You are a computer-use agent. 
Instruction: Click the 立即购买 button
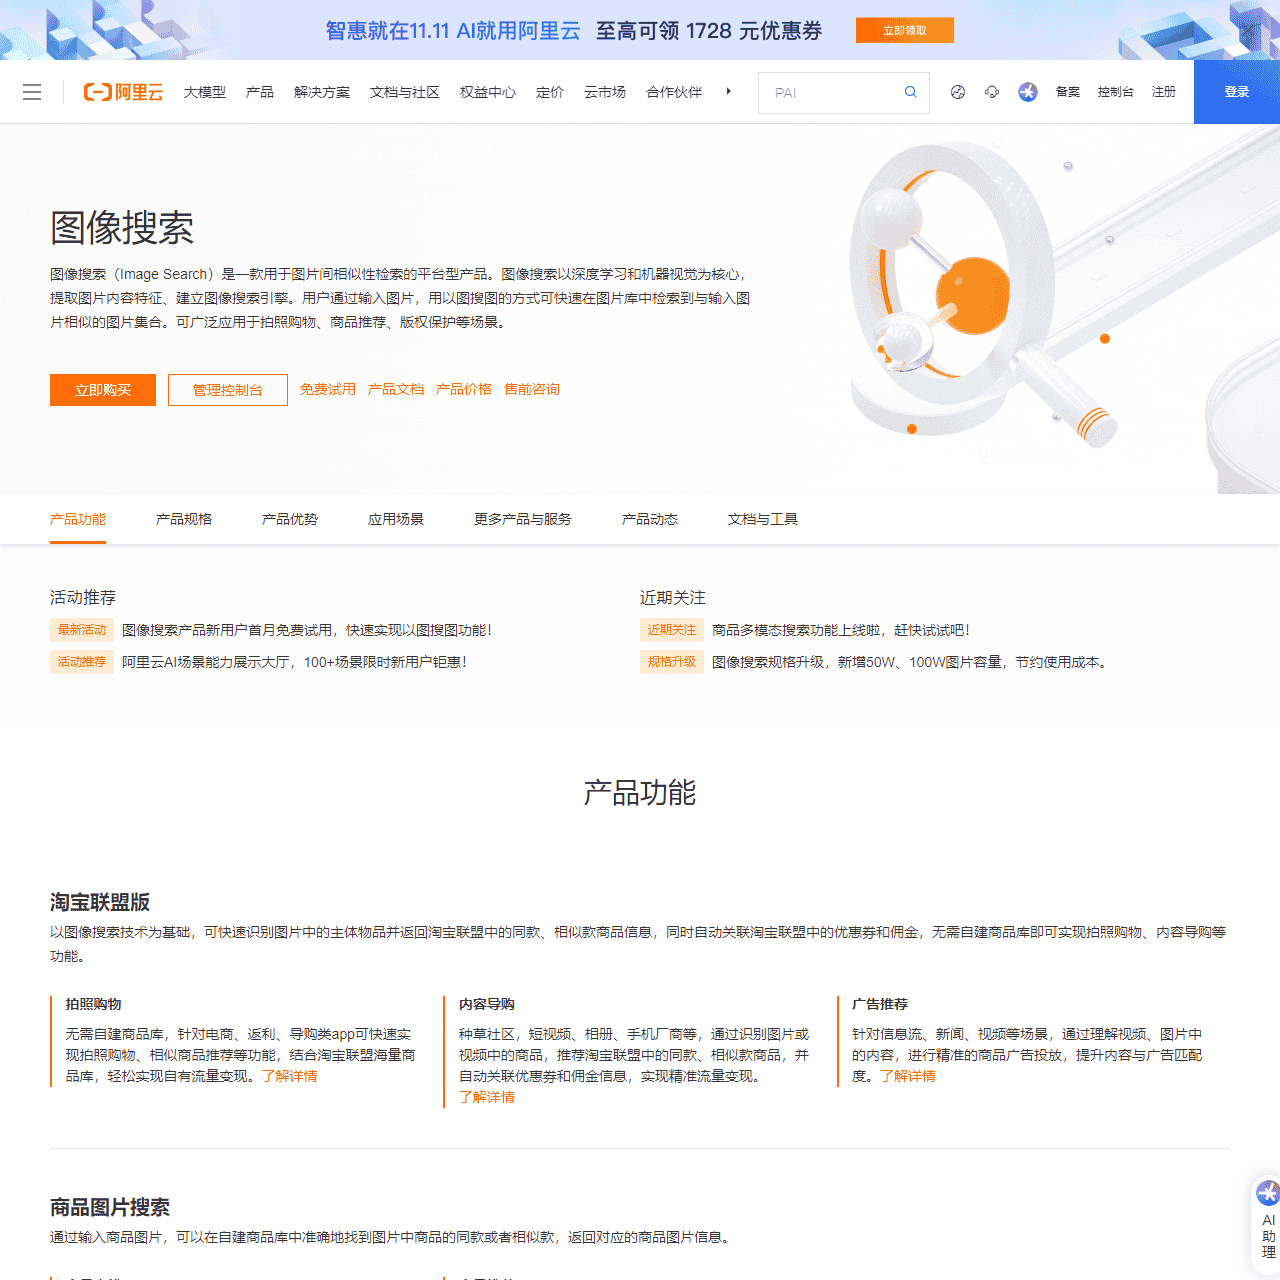coord(103,390)
